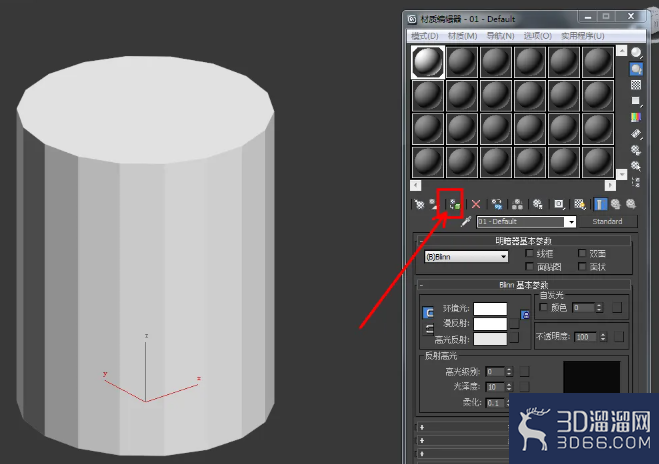
Task: Toggle Show Map in Viewport icon
Action: pos(580,204)
